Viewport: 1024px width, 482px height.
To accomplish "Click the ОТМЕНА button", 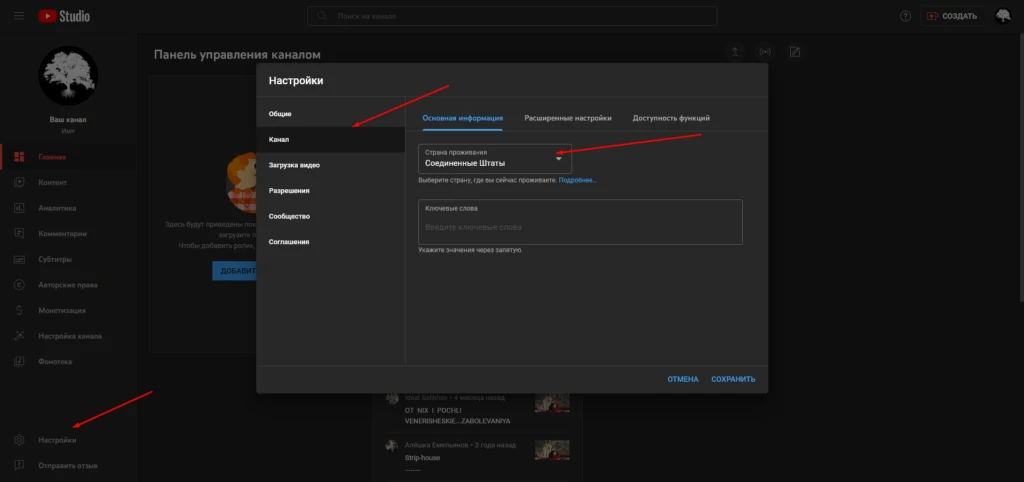I will [682, 379].
